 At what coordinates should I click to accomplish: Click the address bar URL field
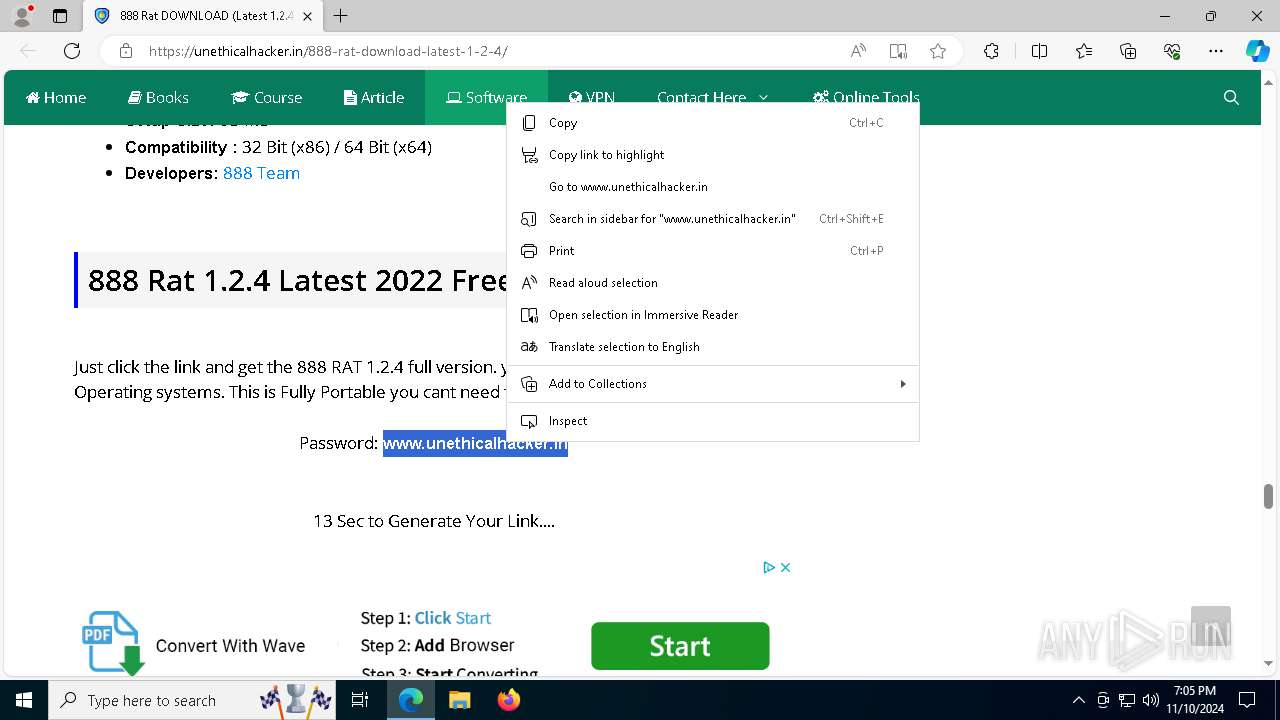coord(490,51)
